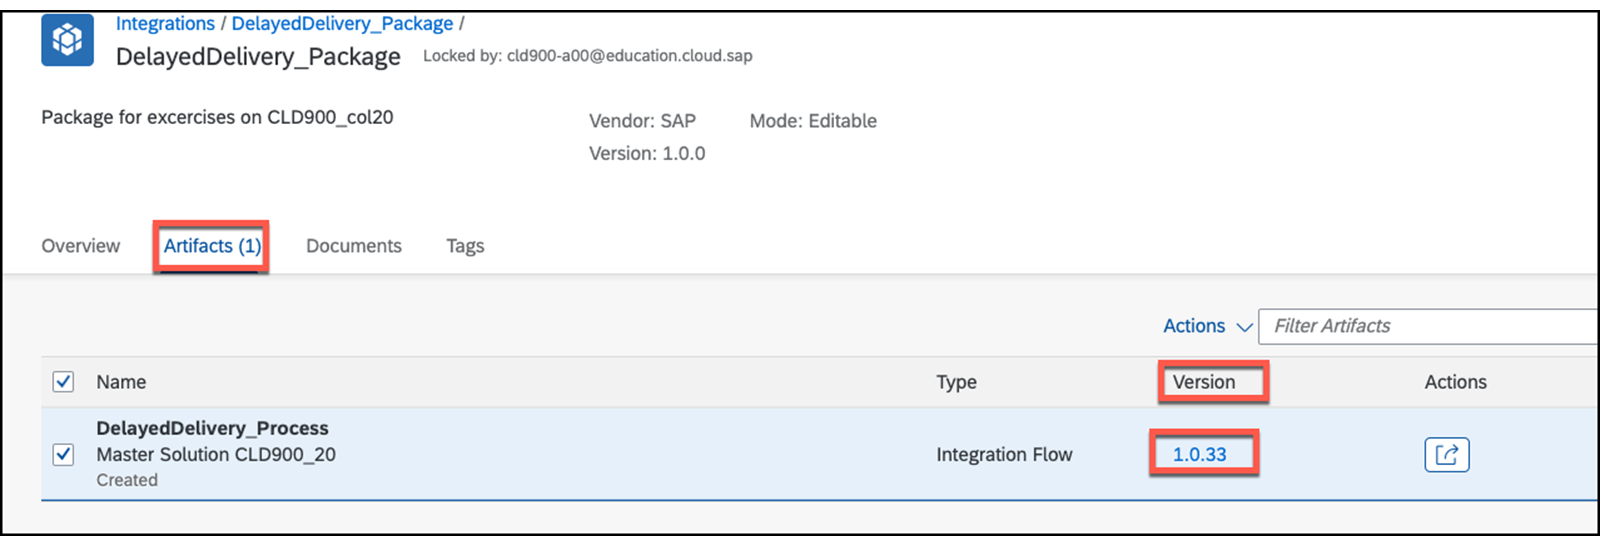
Task: Click the Version: 1.0.0 package text
Action: [x=647, y=153]
